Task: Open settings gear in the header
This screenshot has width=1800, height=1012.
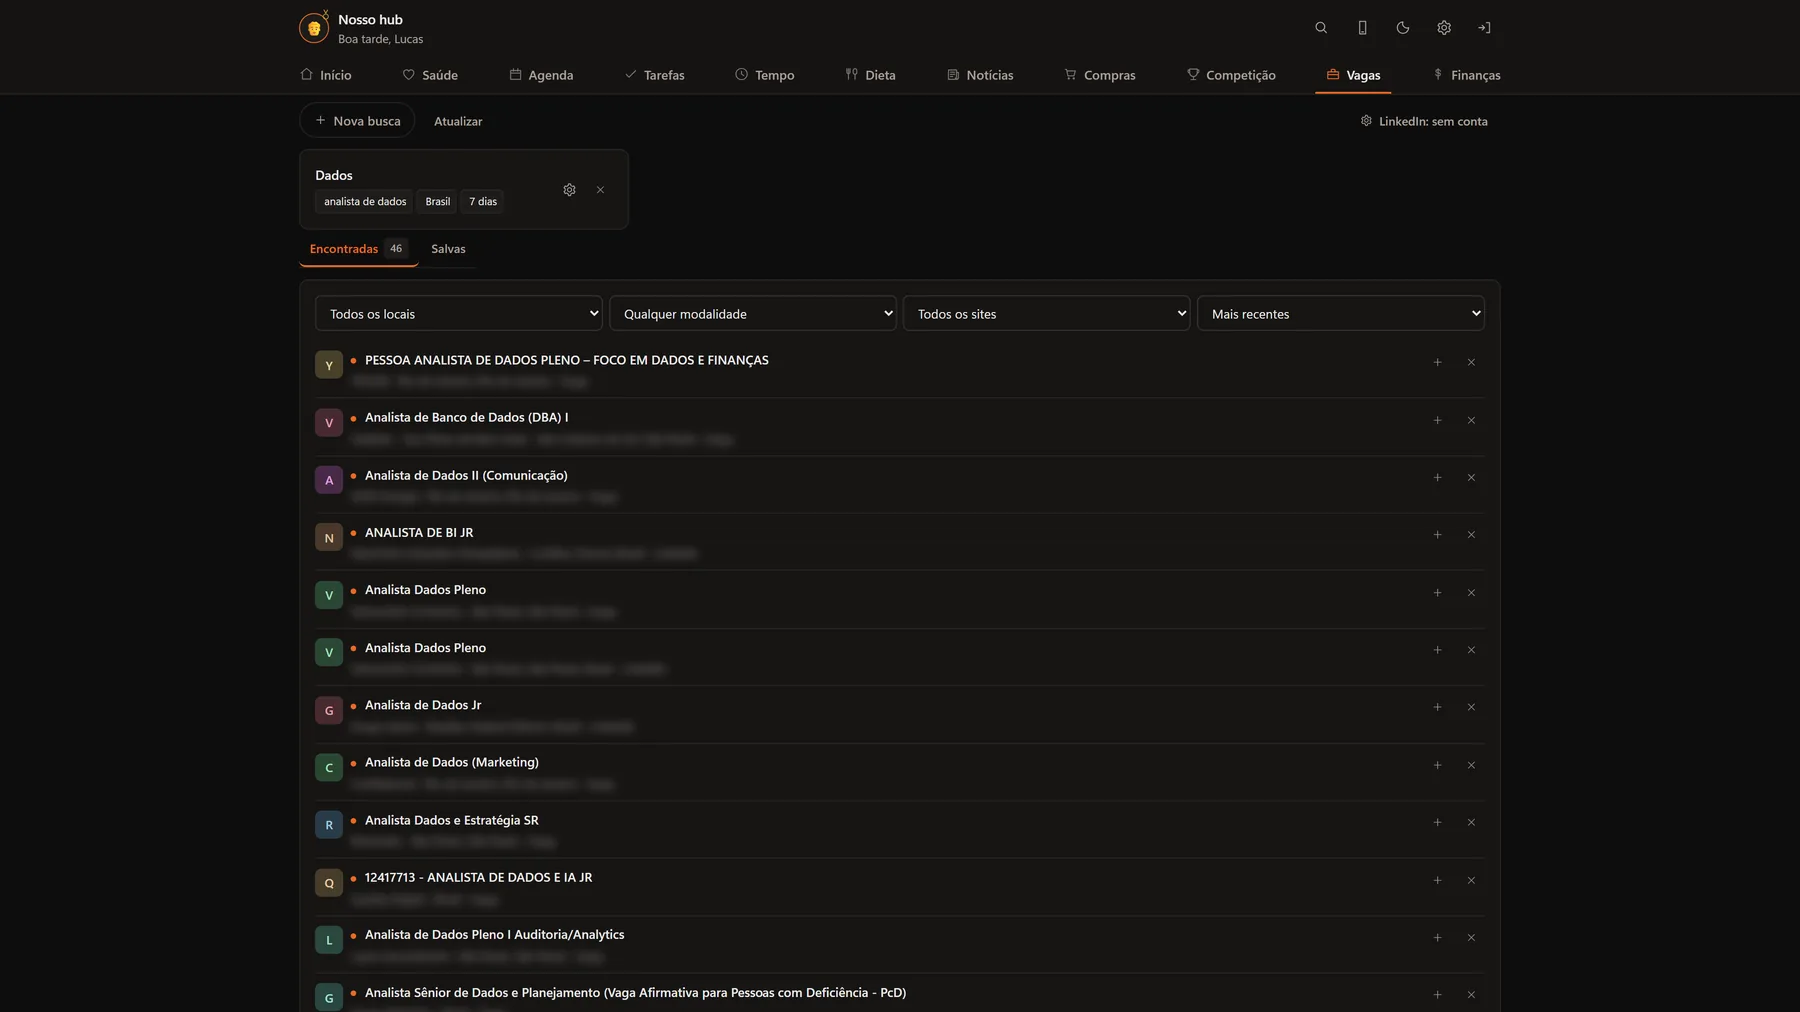Action: pyautogui.click(x=1444, y=28)
